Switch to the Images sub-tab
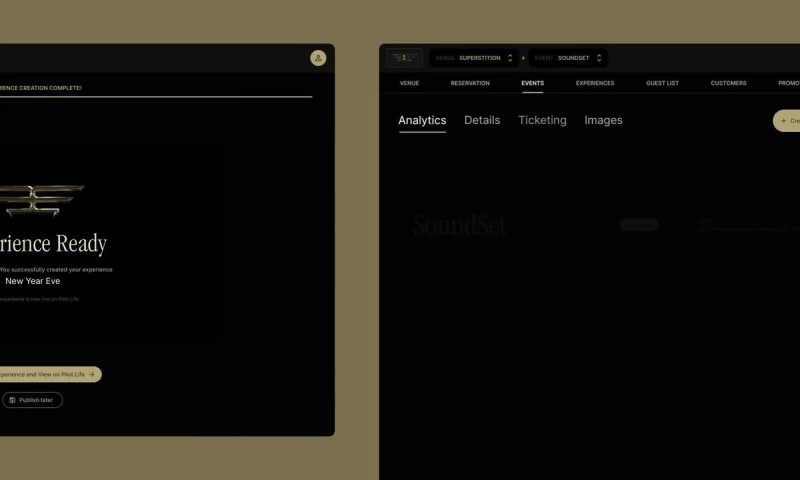800x480 pixels. pos(603,120)
